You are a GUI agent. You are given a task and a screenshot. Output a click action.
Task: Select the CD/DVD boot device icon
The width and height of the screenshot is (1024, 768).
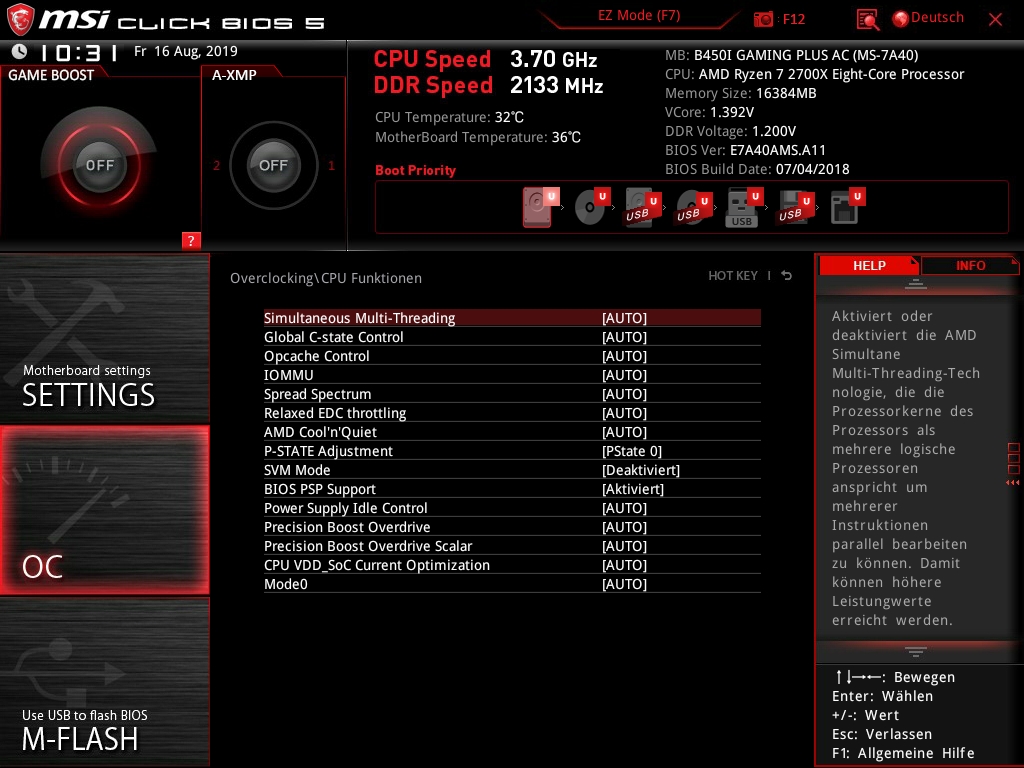(592, 207)
